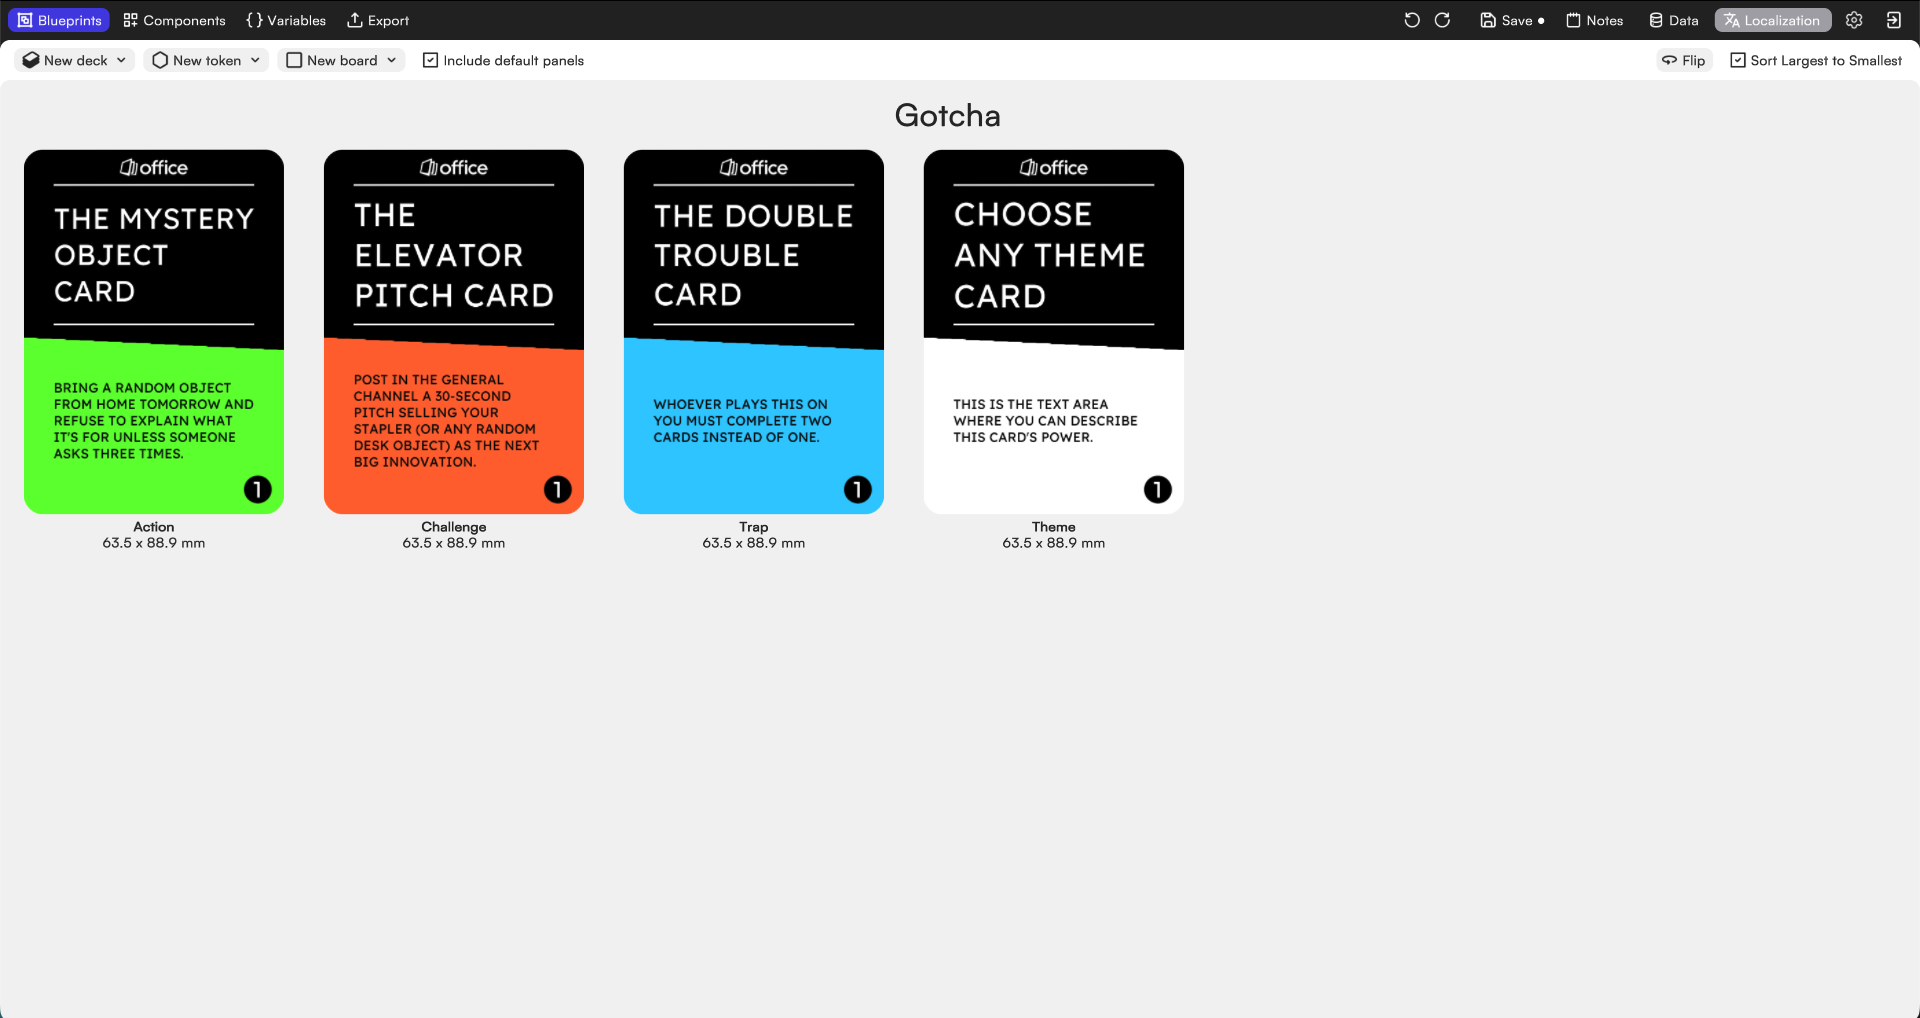The width and height of the screenshot is (1920, 1018).
Task: Click the redo arrow icon
Action: (x=1442, y=20)
